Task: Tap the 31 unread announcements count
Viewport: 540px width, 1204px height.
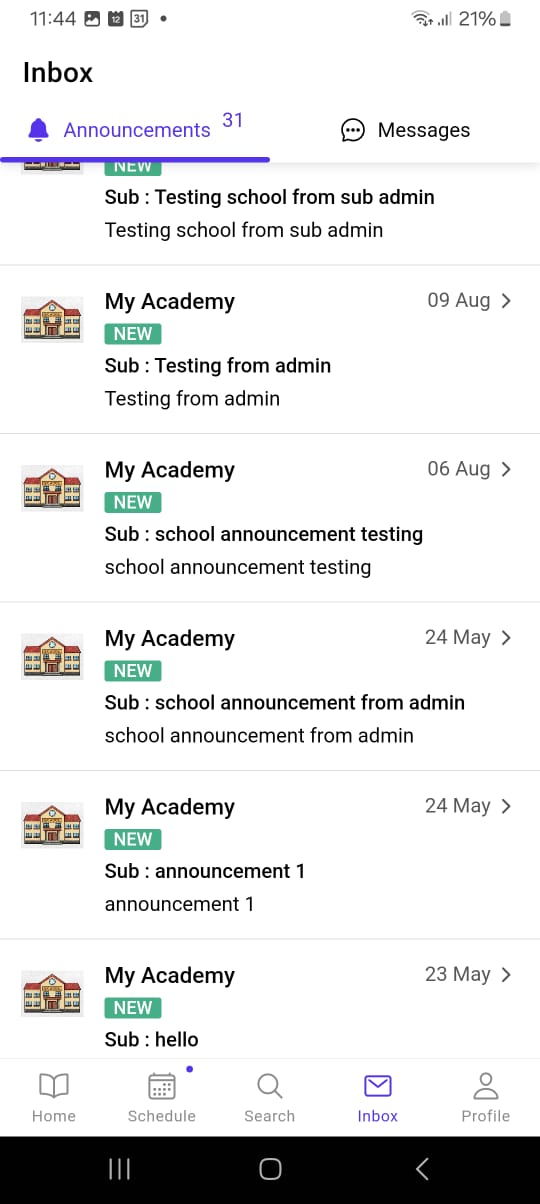Action: (x=233, y=120)
